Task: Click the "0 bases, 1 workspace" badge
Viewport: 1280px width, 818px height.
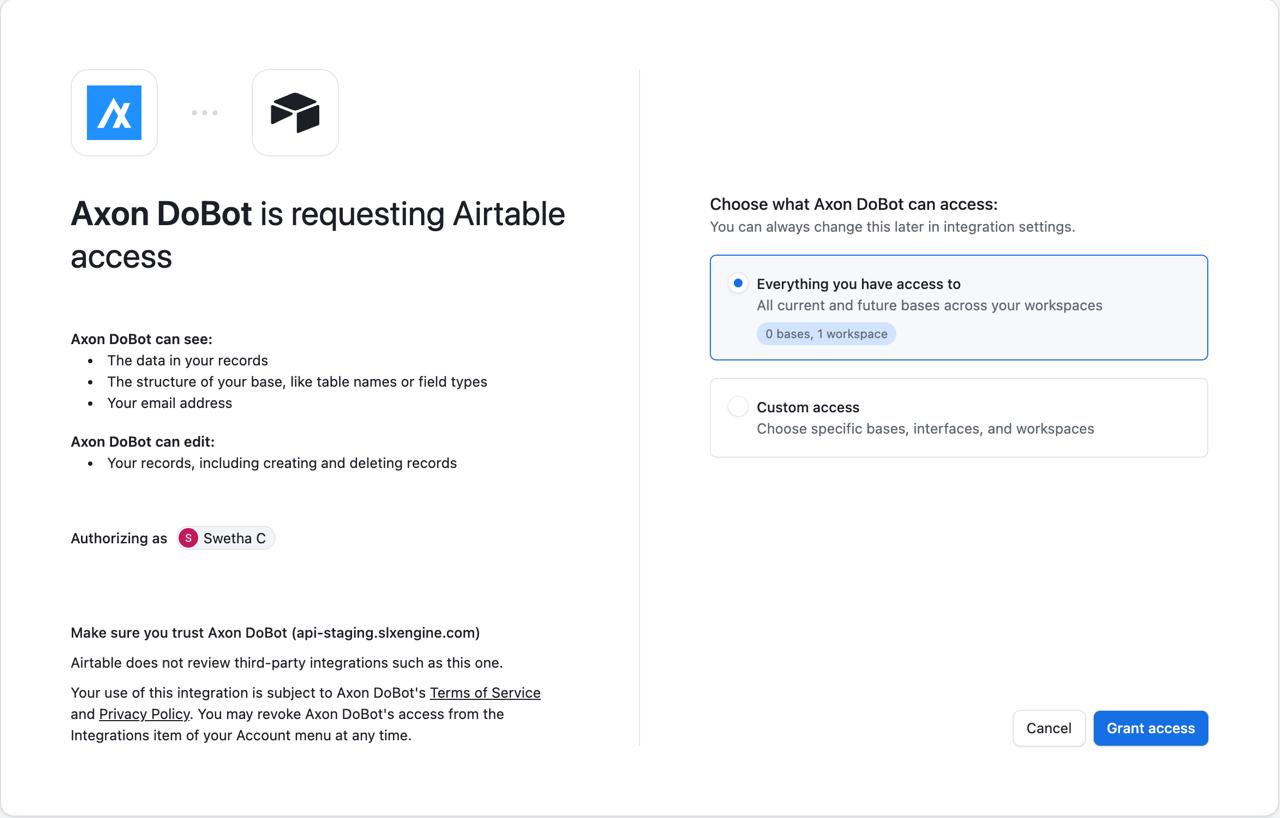Action: tap(826, 334)
